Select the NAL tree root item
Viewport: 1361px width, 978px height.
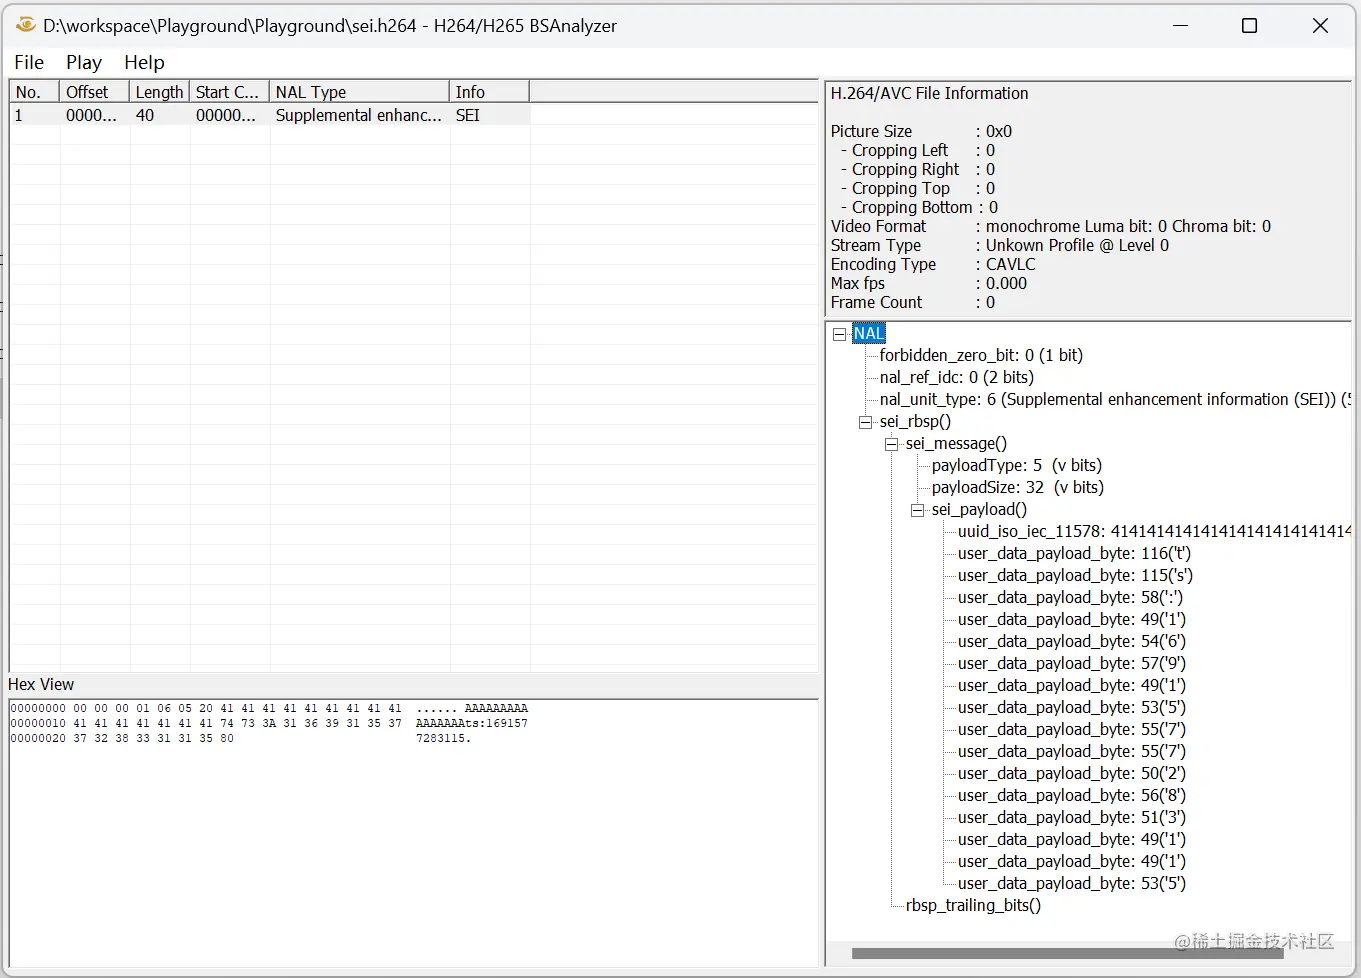pyautogui.click(x=869, y=334)
